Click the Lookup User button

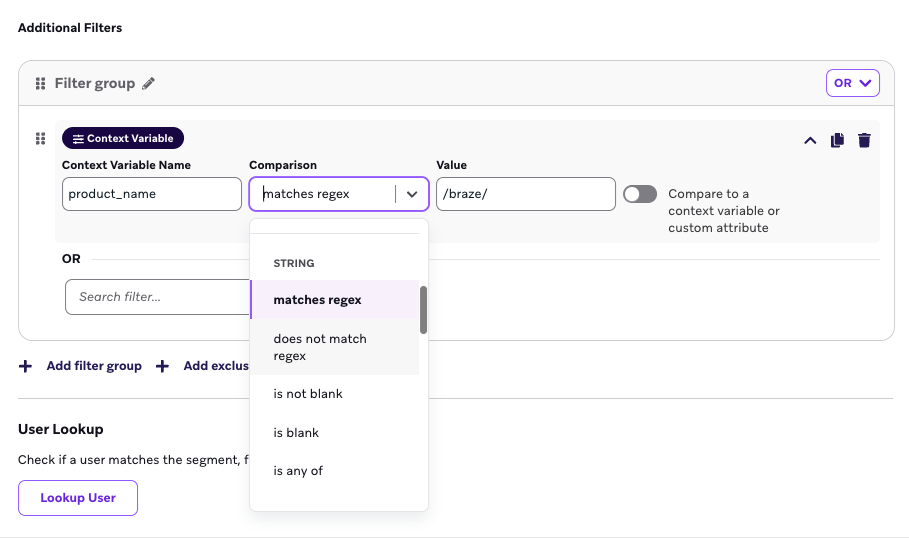(78, 498)
